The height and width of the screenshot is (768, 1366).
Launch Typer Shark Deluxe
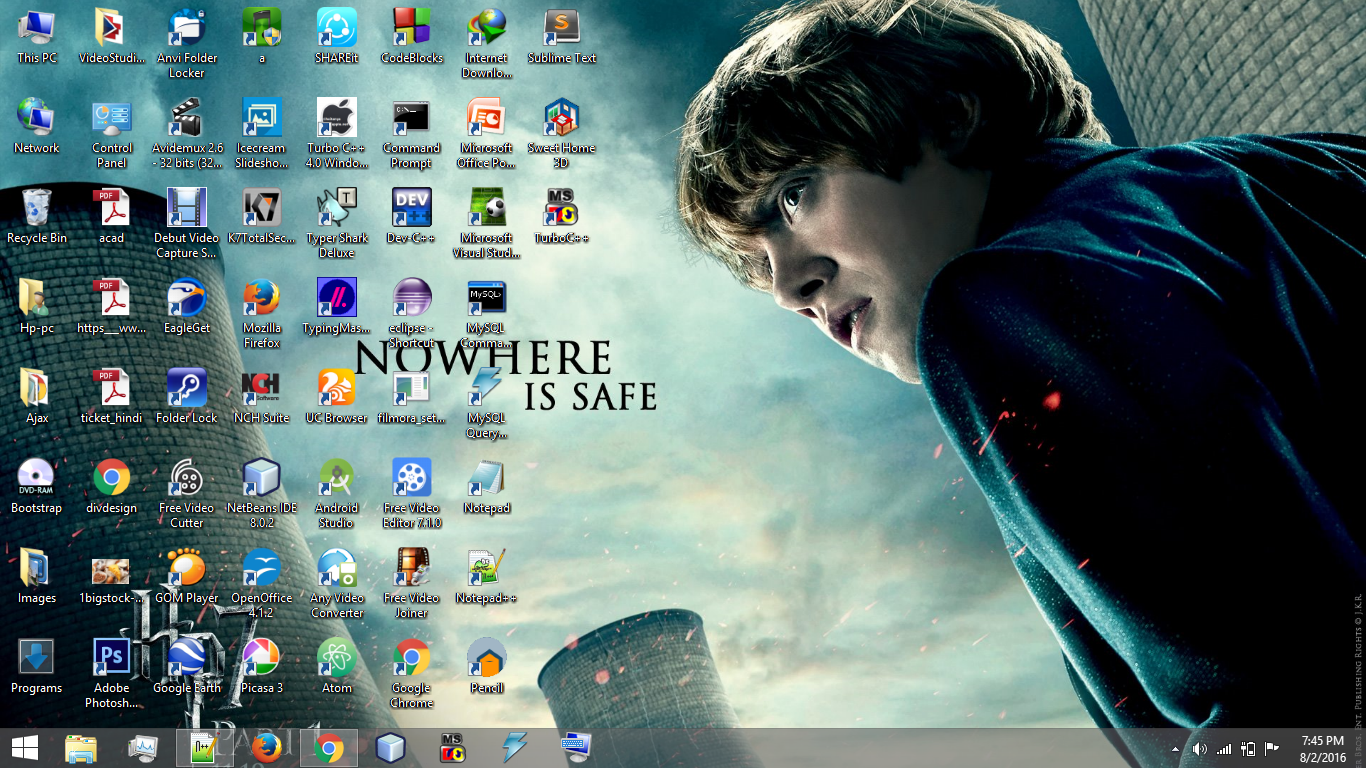point(337,224)
